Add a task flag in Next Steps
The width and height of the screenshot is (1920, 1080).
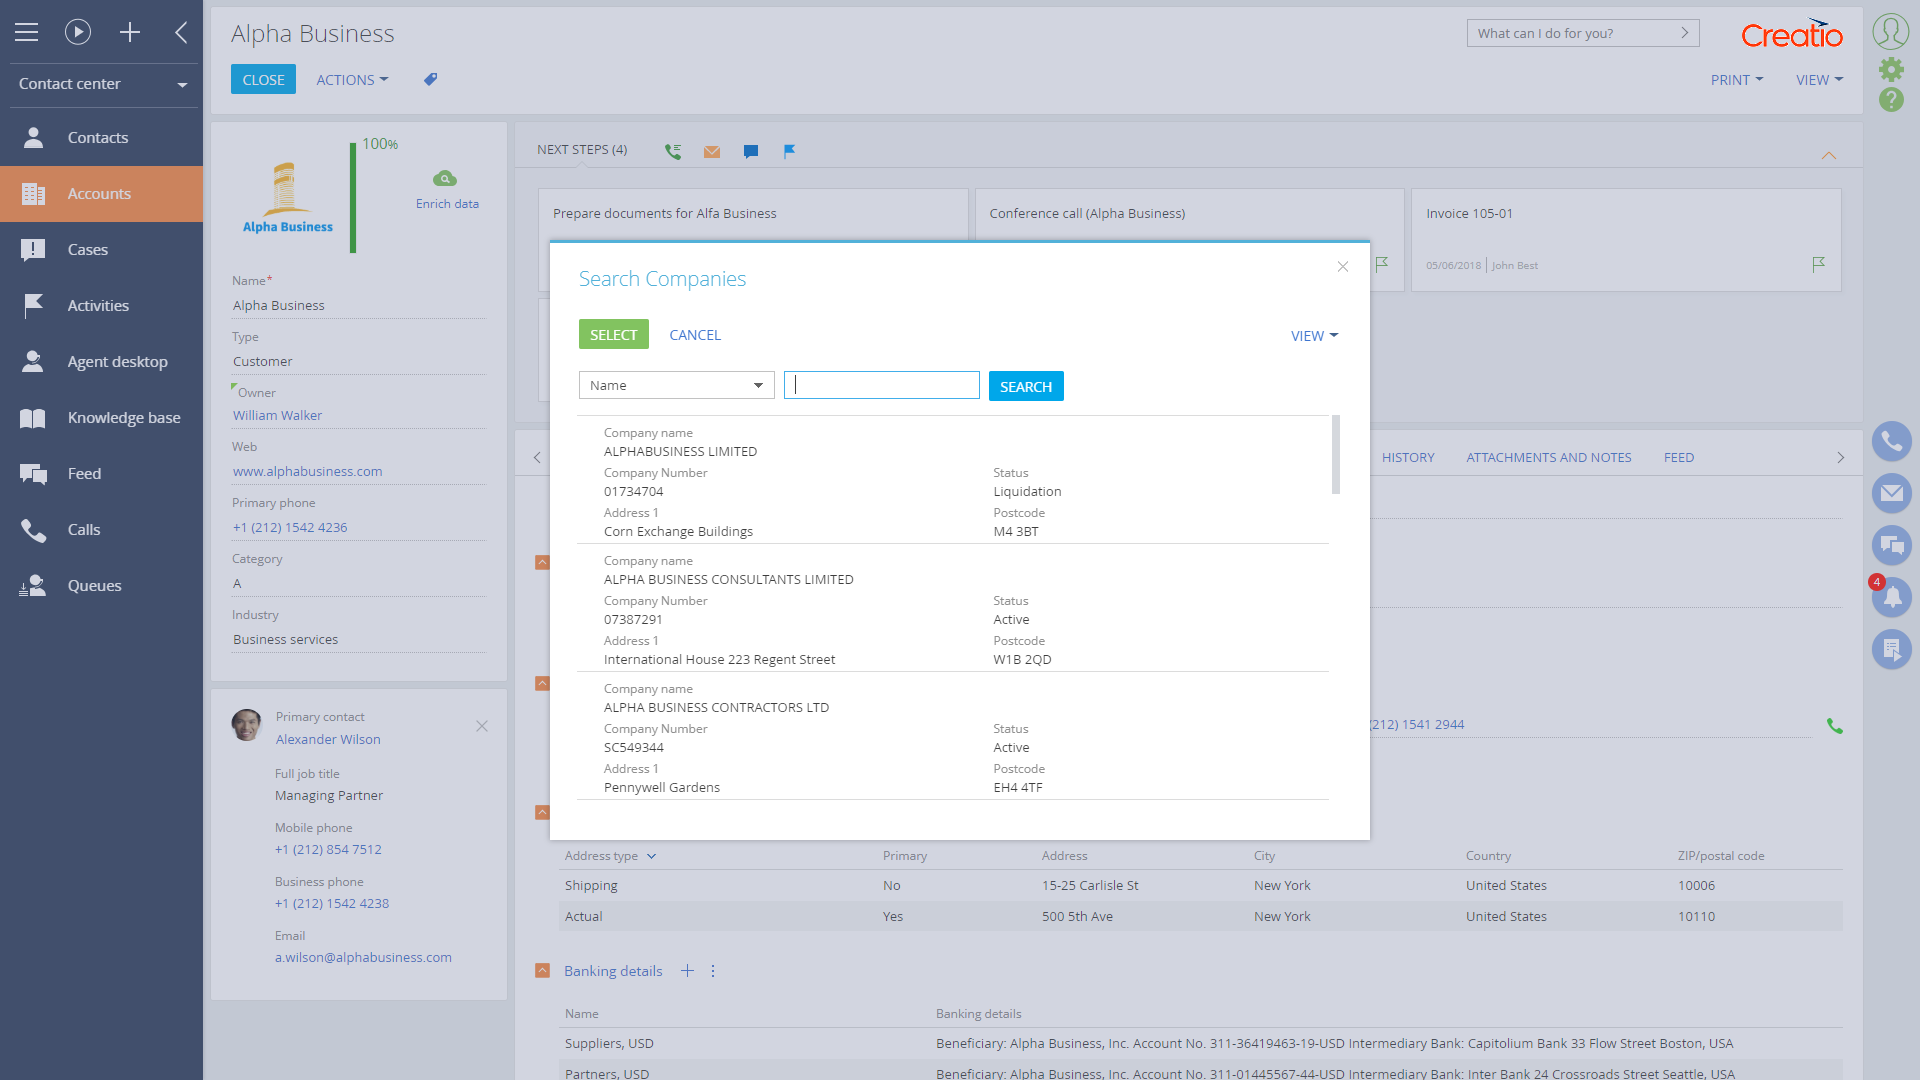(789, 152)
